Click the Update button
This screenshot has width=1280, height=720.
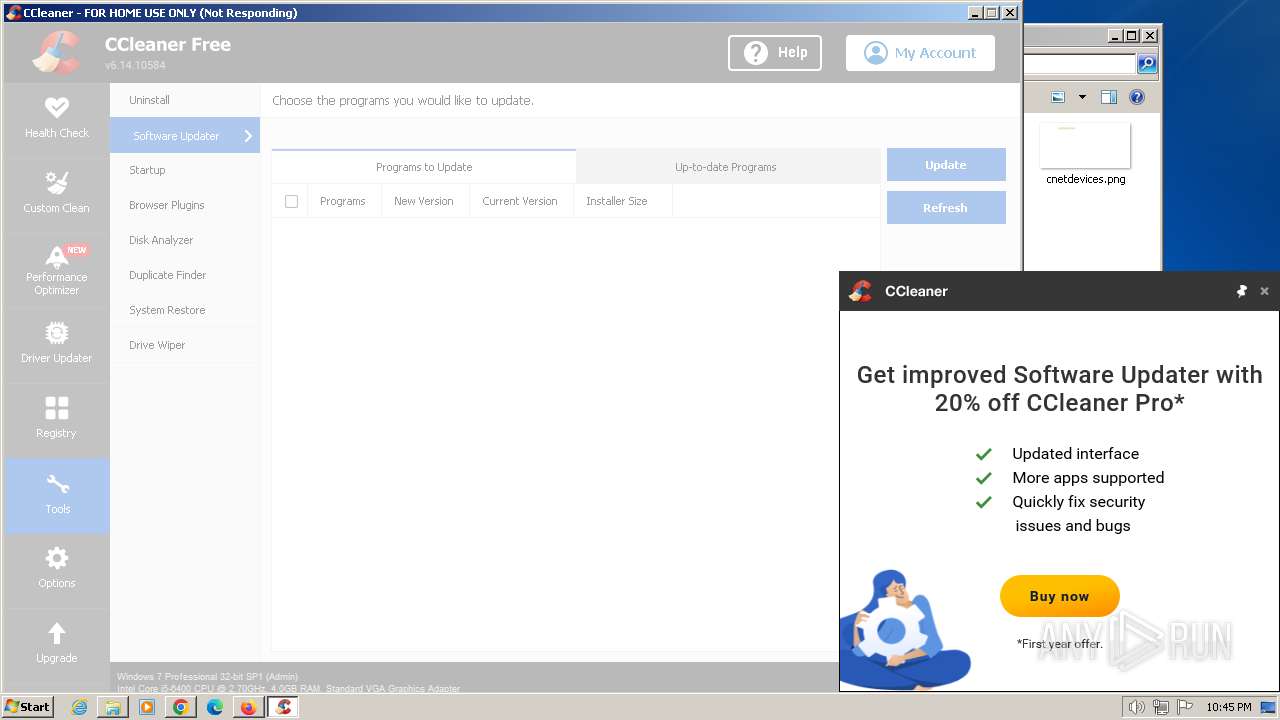coord(946,165)
